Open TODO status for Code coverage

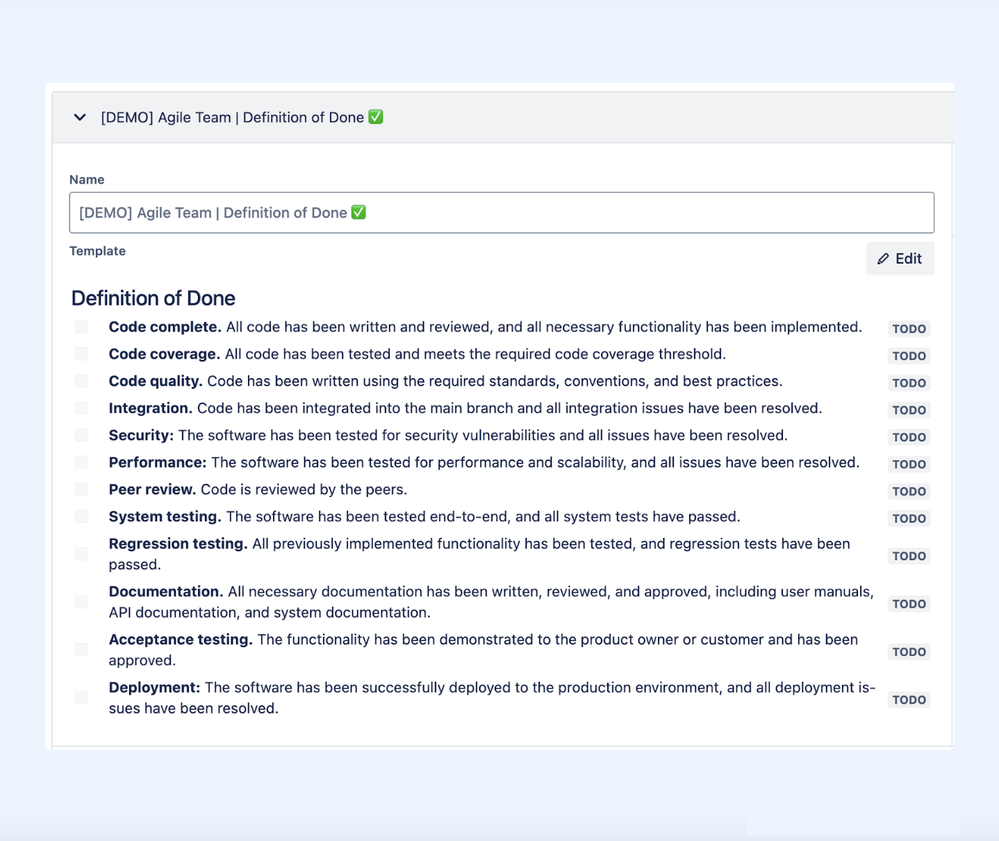tap(909, 356)
